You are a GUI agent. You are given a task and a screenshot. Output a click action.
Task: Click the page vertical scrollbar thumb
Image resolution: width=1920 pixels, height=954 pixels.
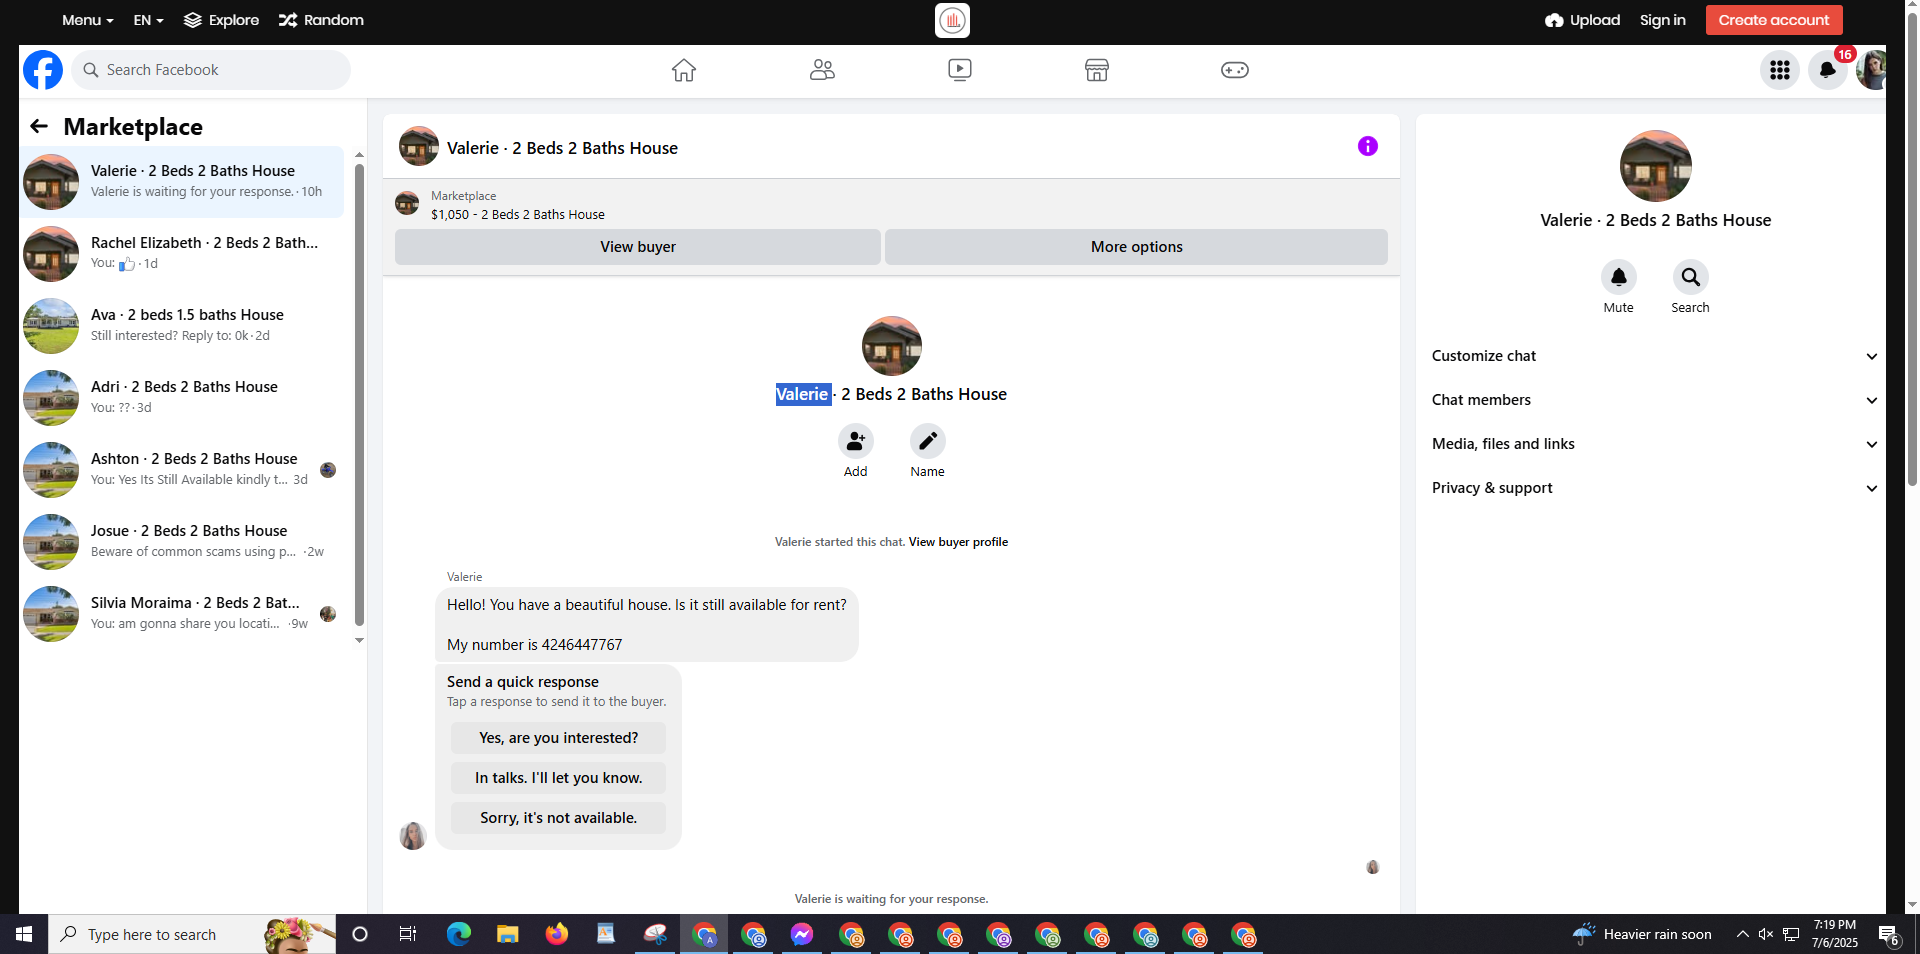click(1913, 250)
